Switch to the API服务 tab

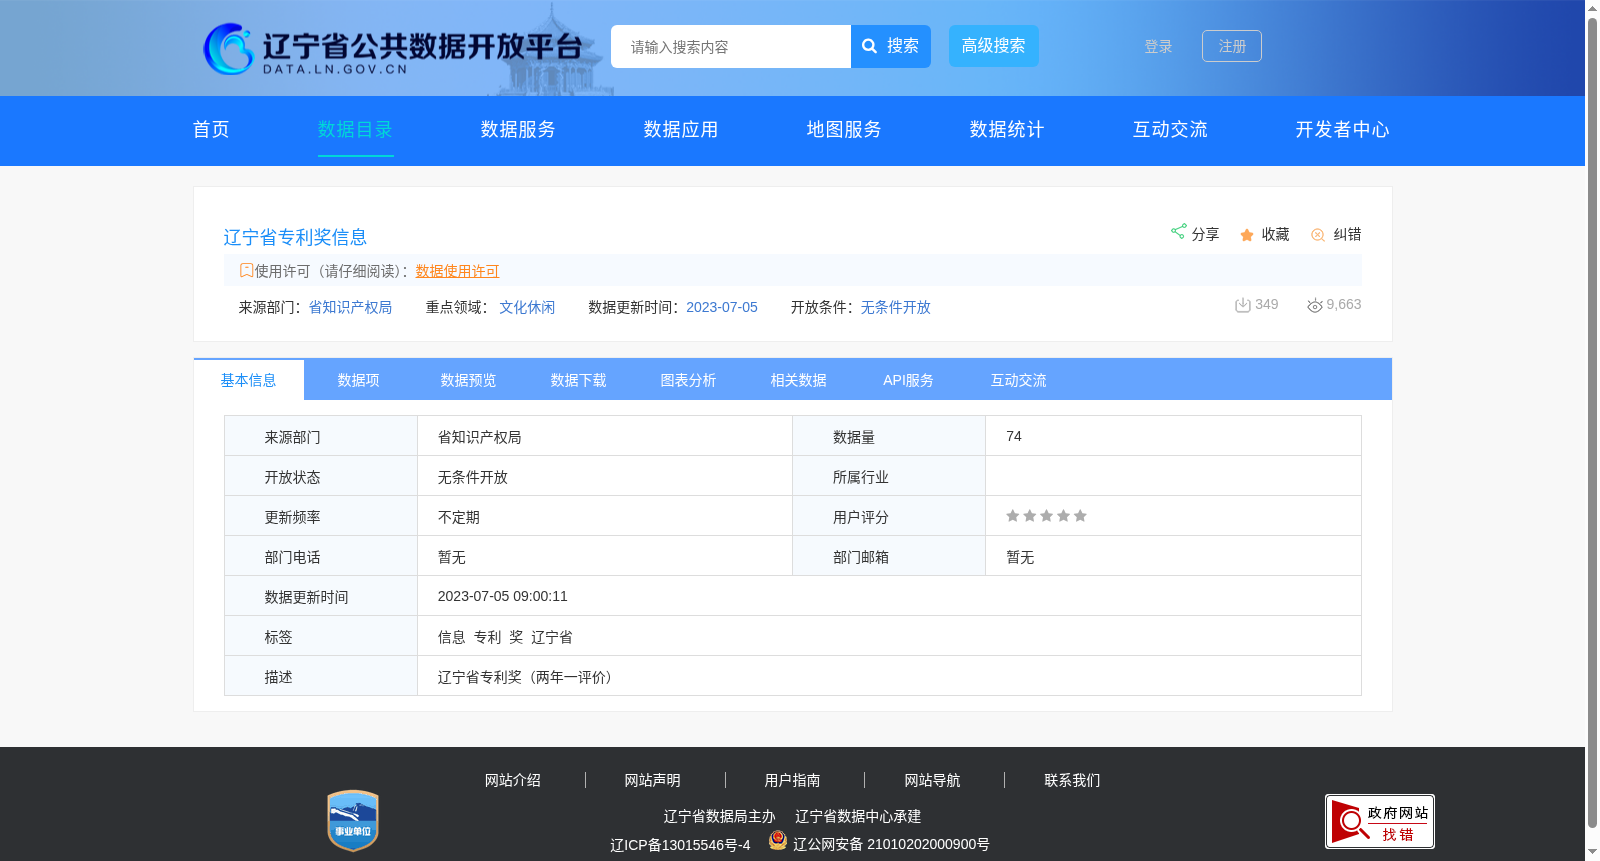point(909,380)
